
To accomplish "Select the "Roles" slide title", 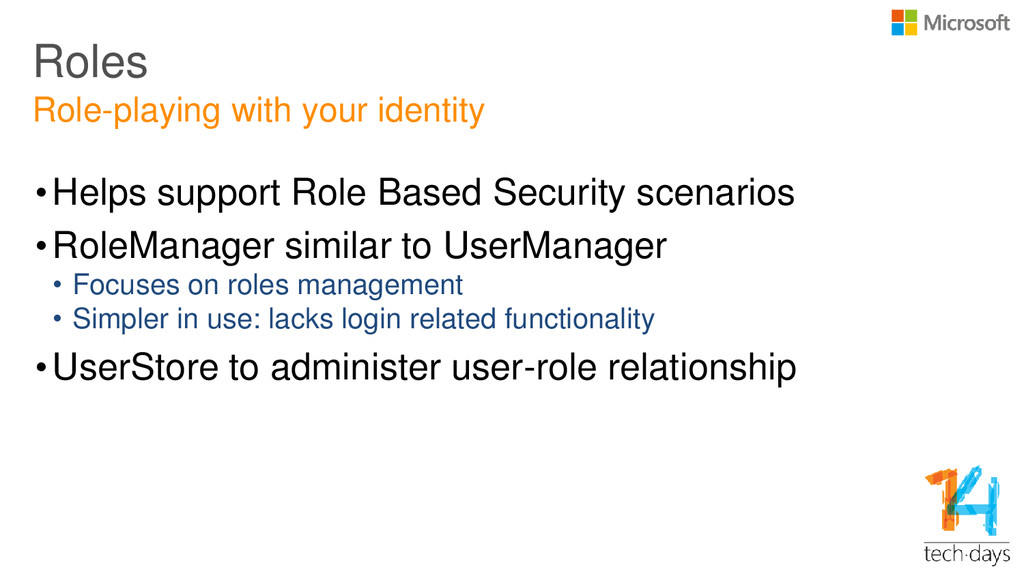I will tap(91, 62).
